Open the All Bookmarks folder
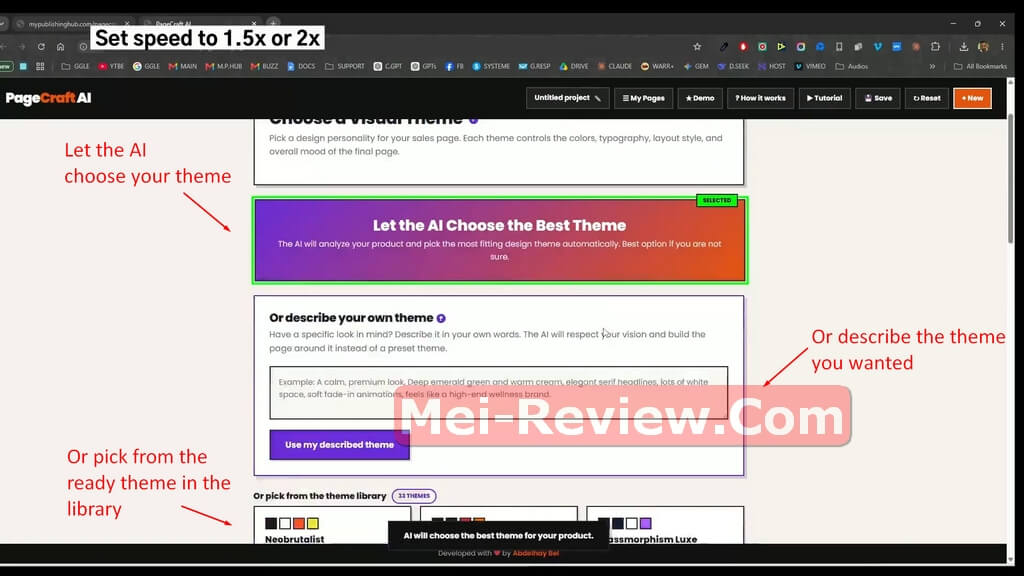 tap(980, 66)
